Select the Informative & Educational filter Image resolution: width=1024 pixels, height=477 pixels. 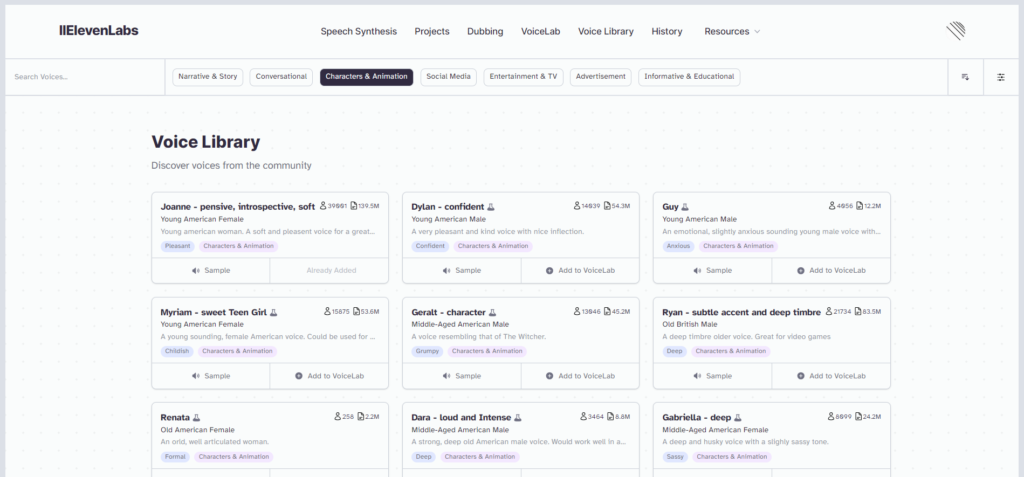689,77
